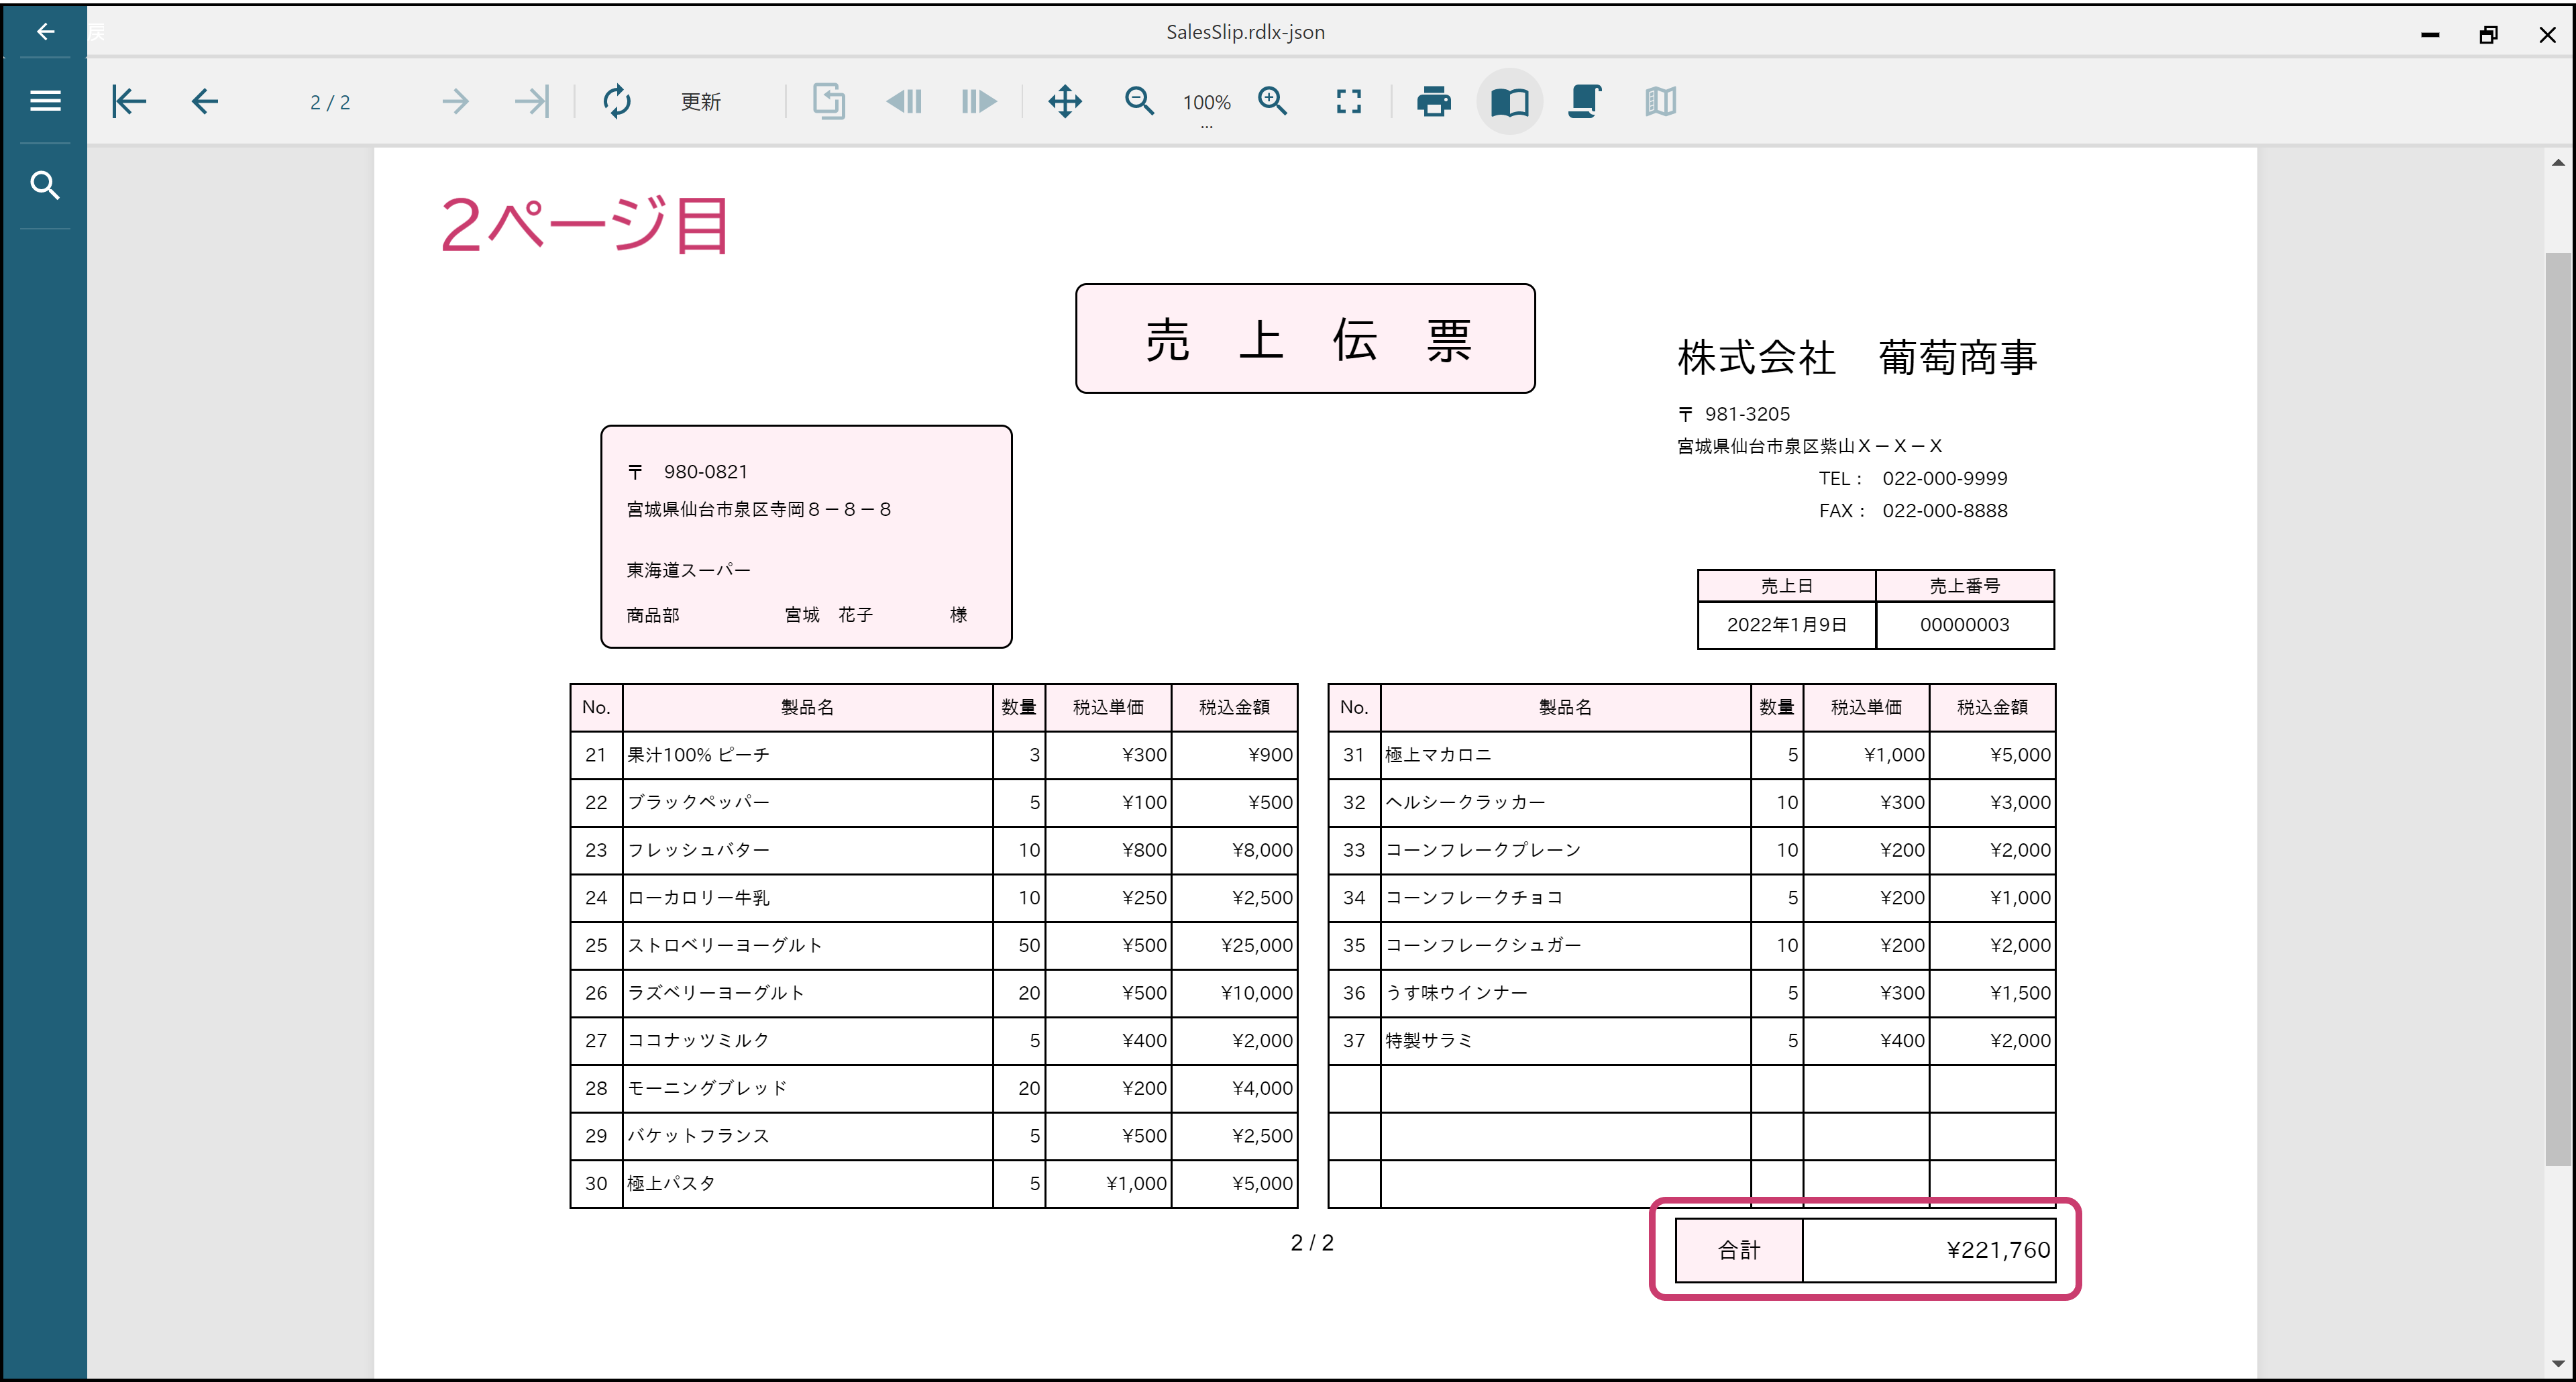
Task: Click the refresh circular arrow icon
Action: (x=617, y=101)
